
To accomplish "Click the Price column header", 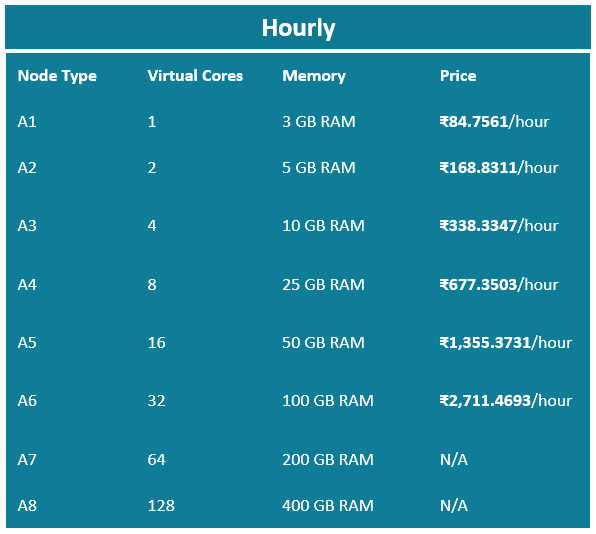I will (x=458, y=76).
